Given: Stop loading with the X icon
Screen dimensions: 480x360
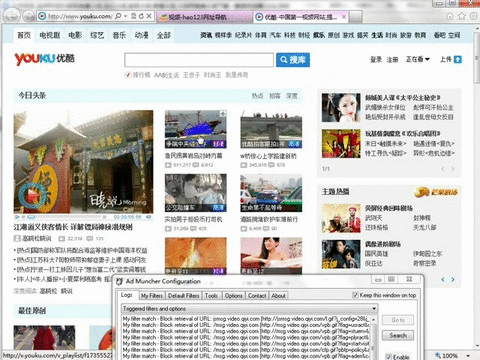Looking at the screenshot, I should tap(149, 16).
